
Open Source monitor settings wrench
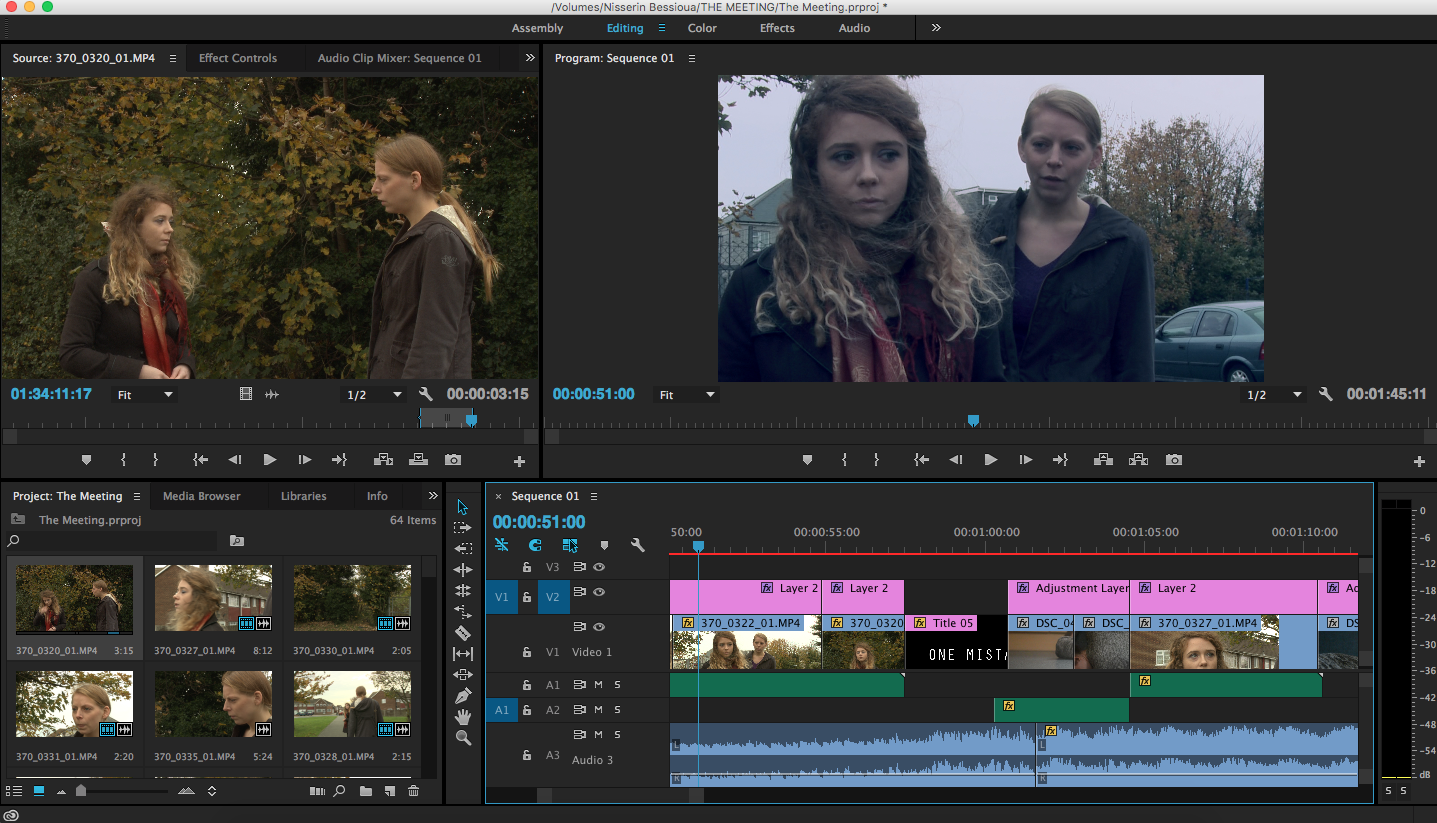(425, 395)
